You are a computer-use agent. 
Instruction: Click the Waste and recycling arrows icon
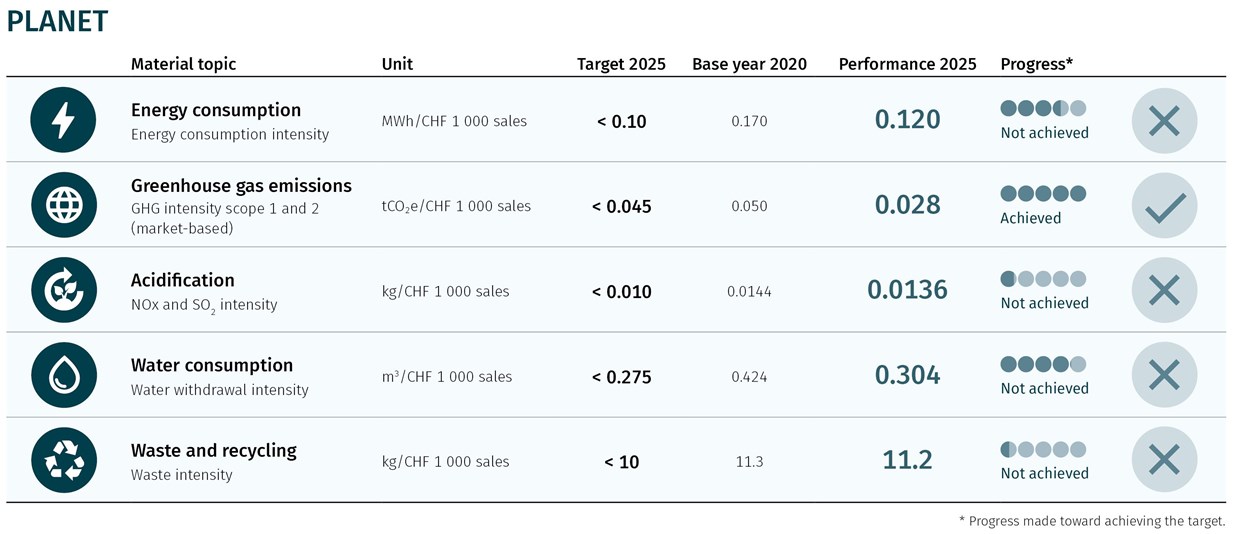(x=63, y=460)
